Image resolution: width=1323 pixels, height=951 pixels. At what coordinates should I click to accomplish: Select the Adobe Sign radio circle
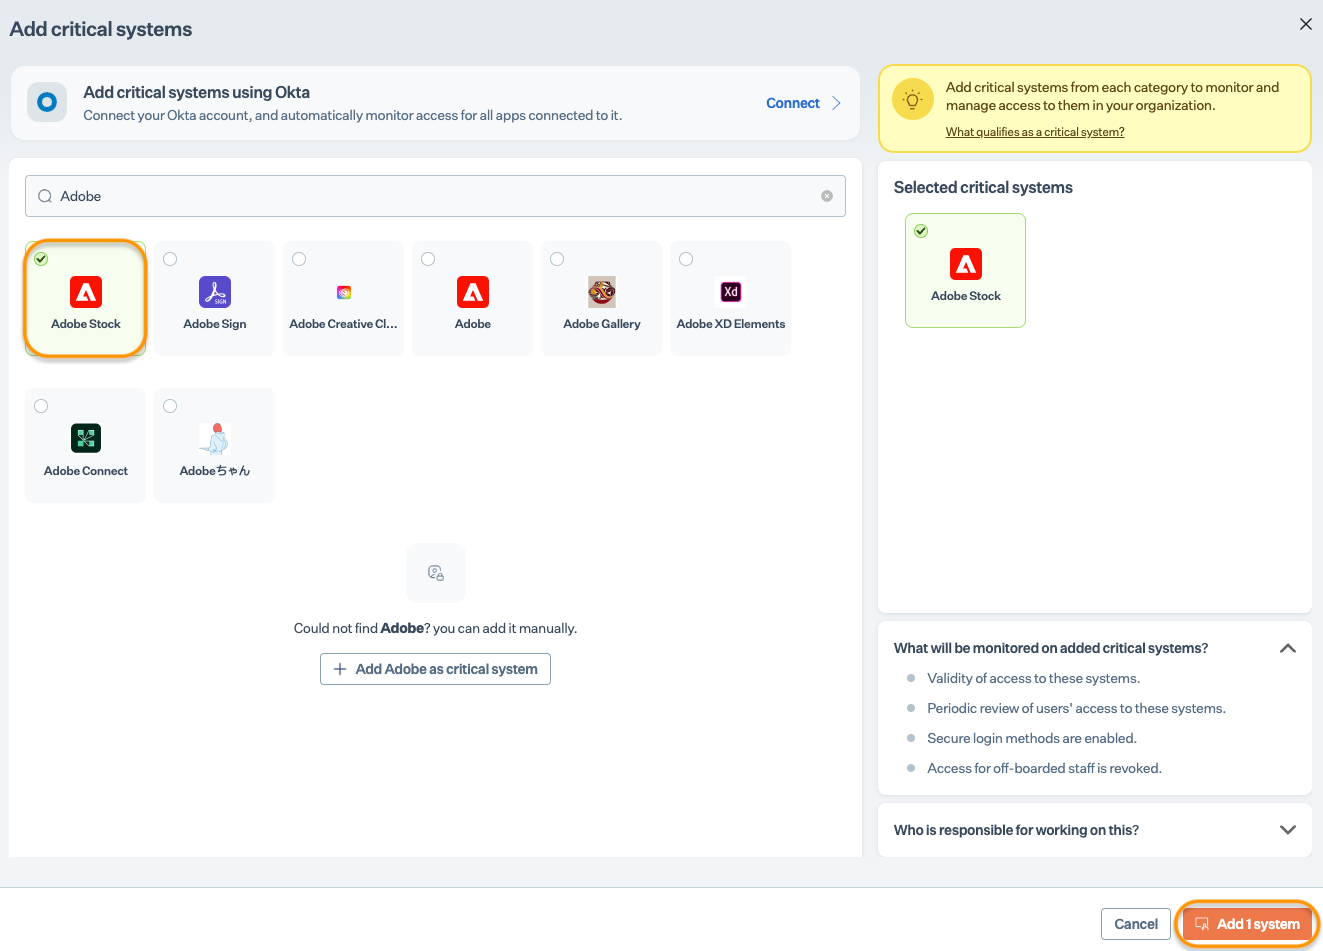pyautogui.click(x=170, y=259)
